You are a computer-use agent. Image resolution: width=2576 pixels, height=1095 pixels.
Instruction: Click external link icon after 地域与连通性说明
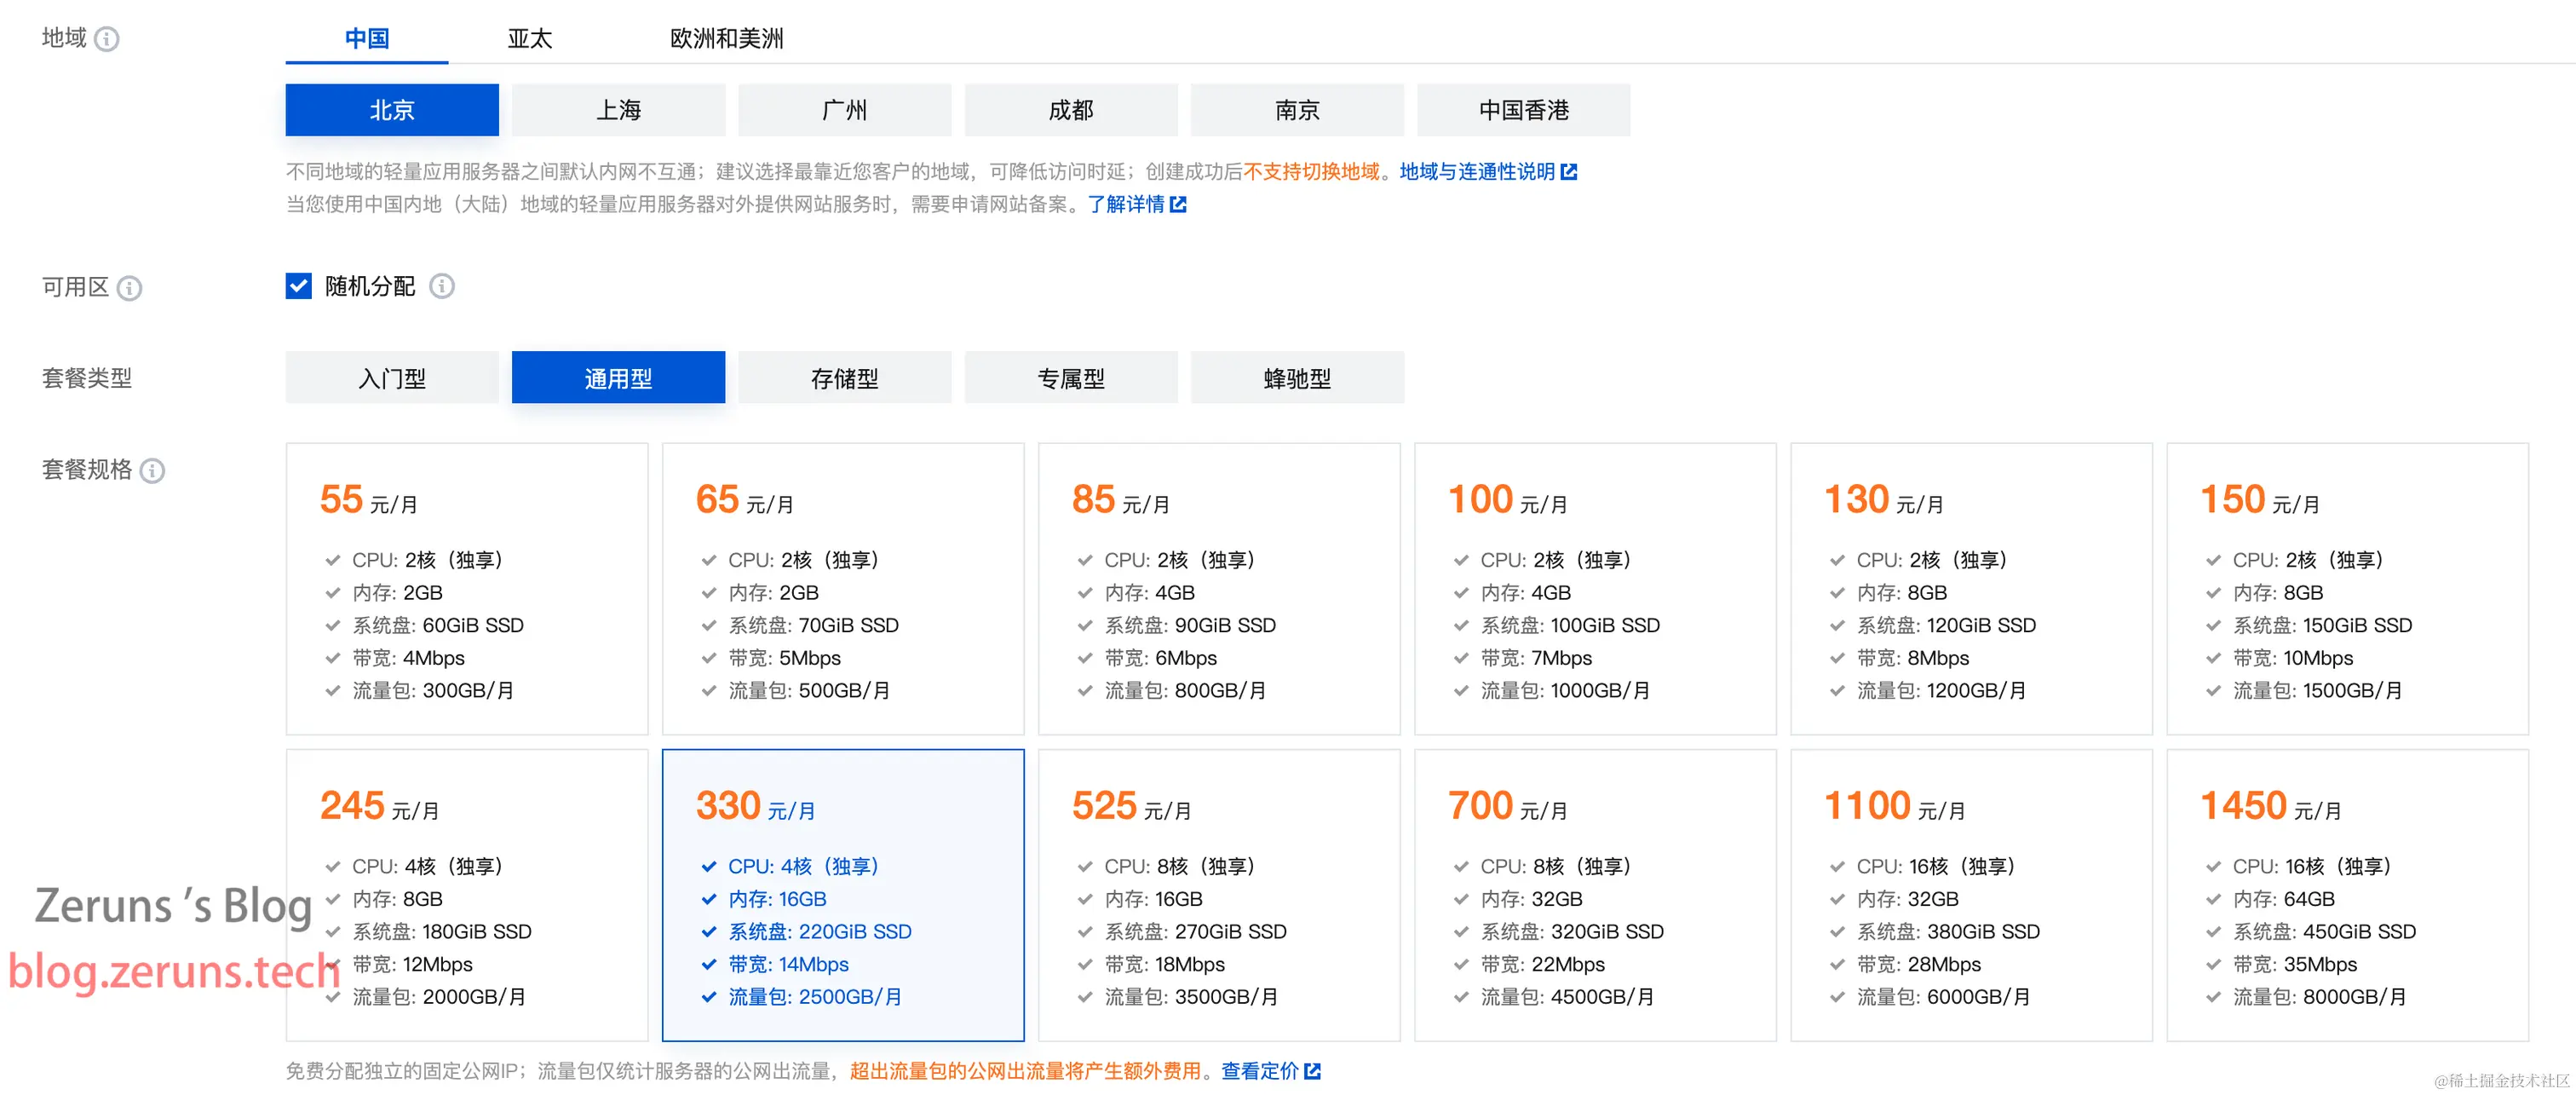click(1569, 172)
